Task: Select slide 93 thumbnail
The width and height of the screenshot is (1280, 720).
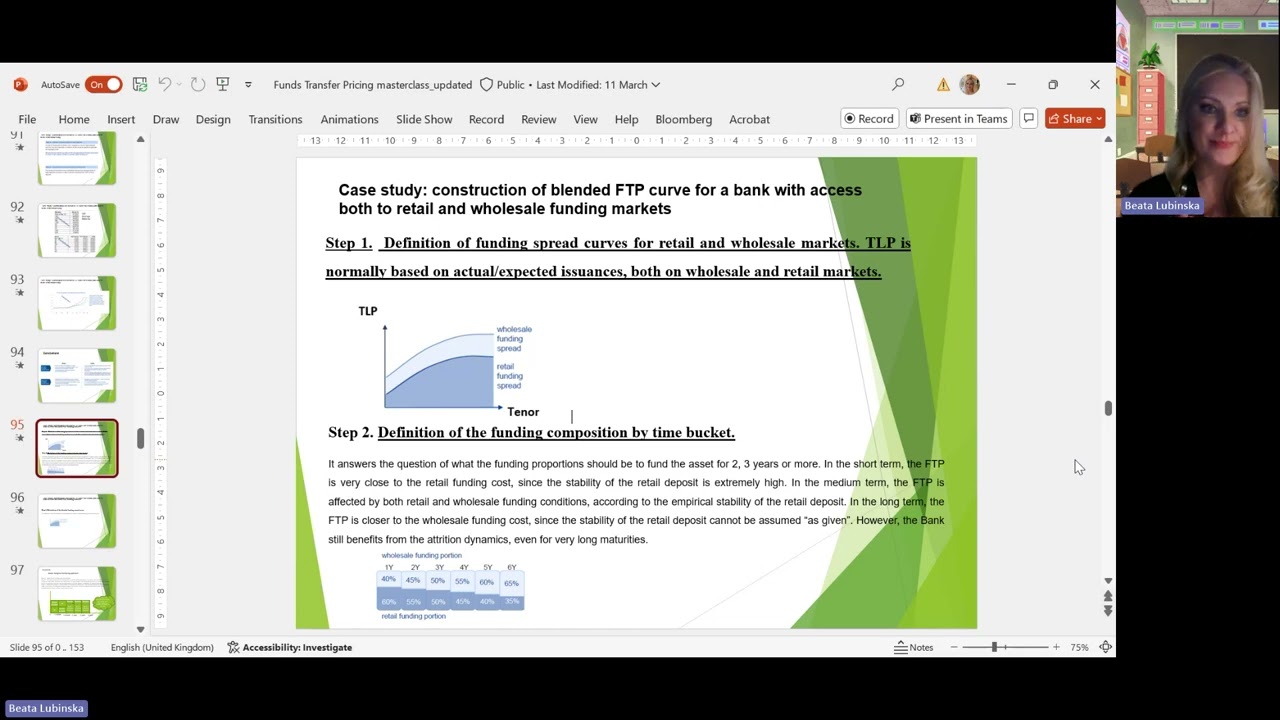Action: pyautogui.click(x=77, y=302)
